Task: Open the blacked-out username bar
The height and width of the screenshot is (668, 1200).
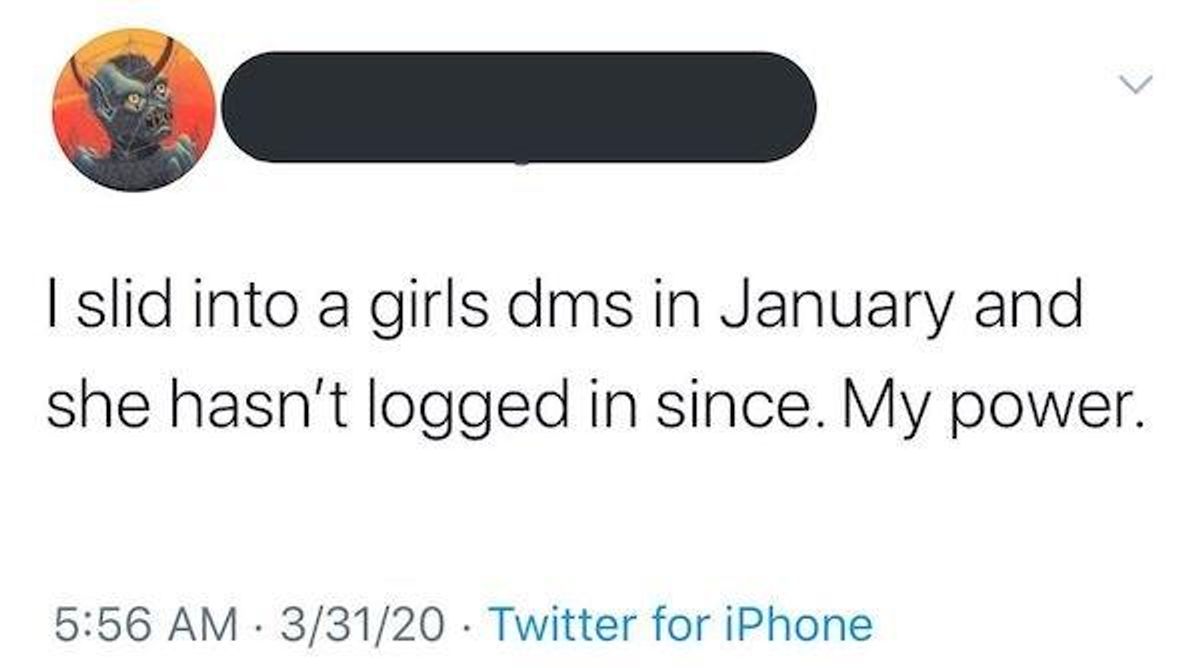Action: click(517, 106)
